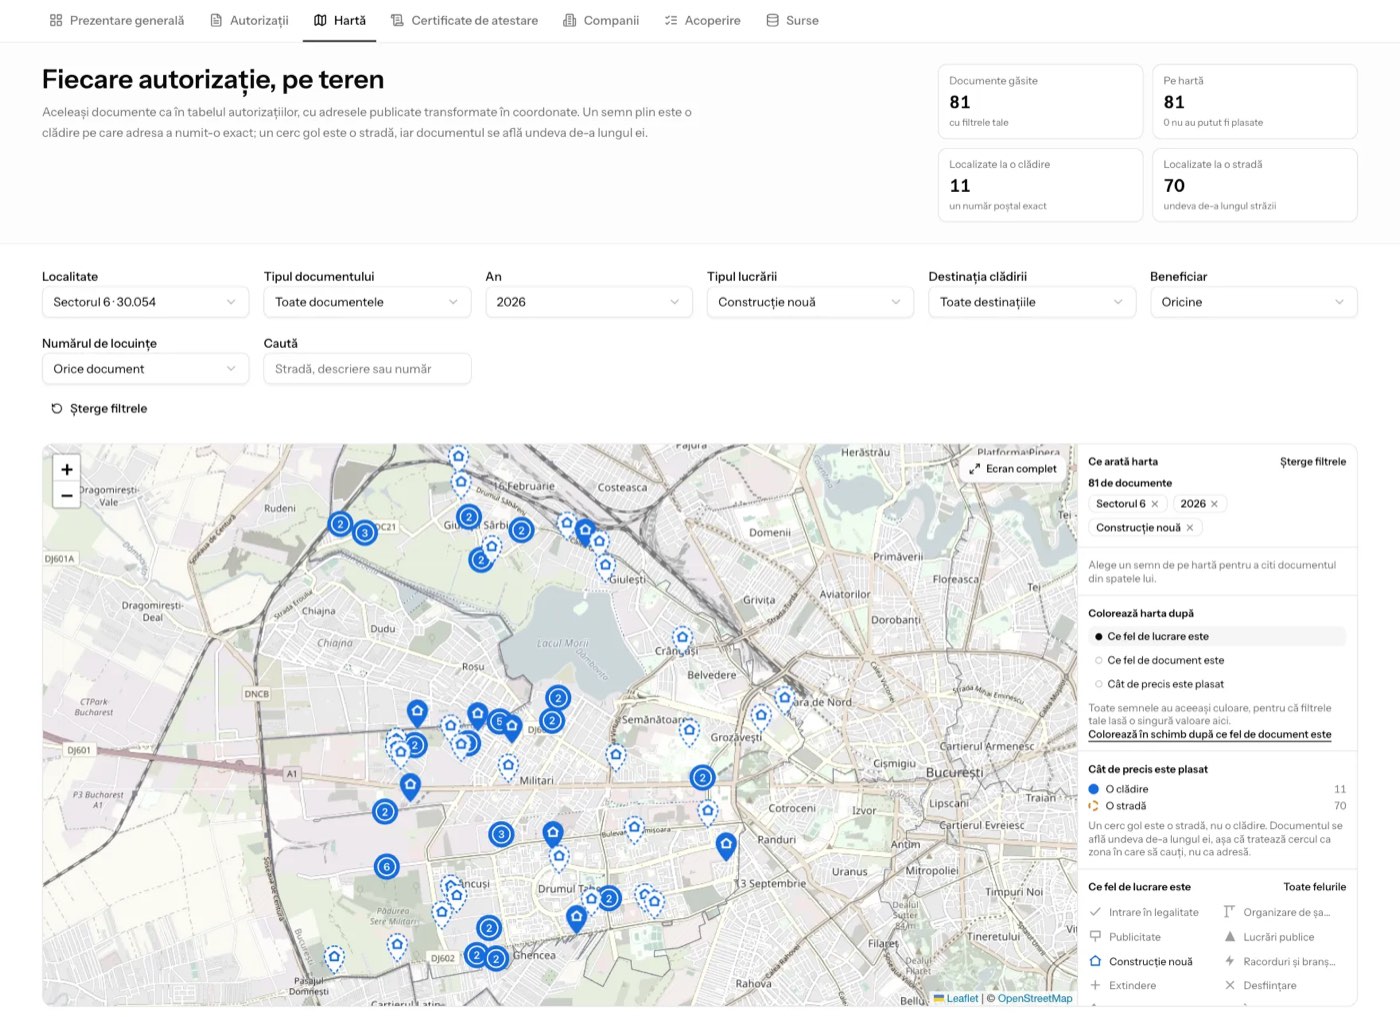Toggle the Intrare în legalitate legend filter
Screen dimensions: 1400x1017
(1144, 912)
